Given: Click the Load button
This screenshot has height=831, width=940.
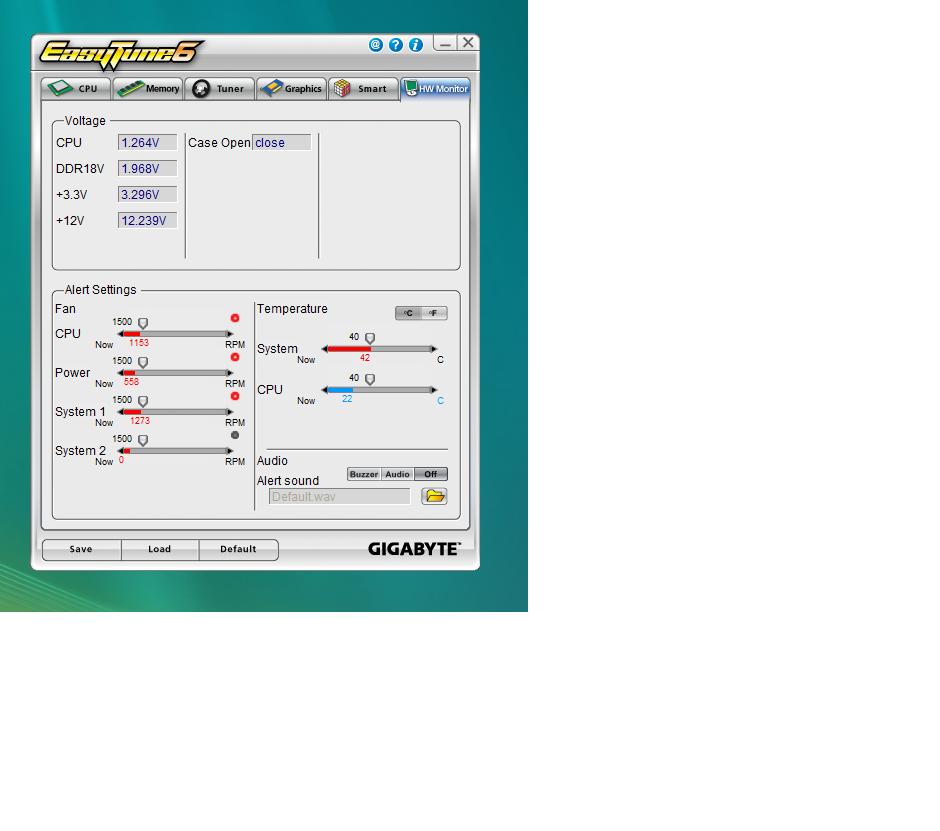Looking at the screenshot, I should (159, 549).
